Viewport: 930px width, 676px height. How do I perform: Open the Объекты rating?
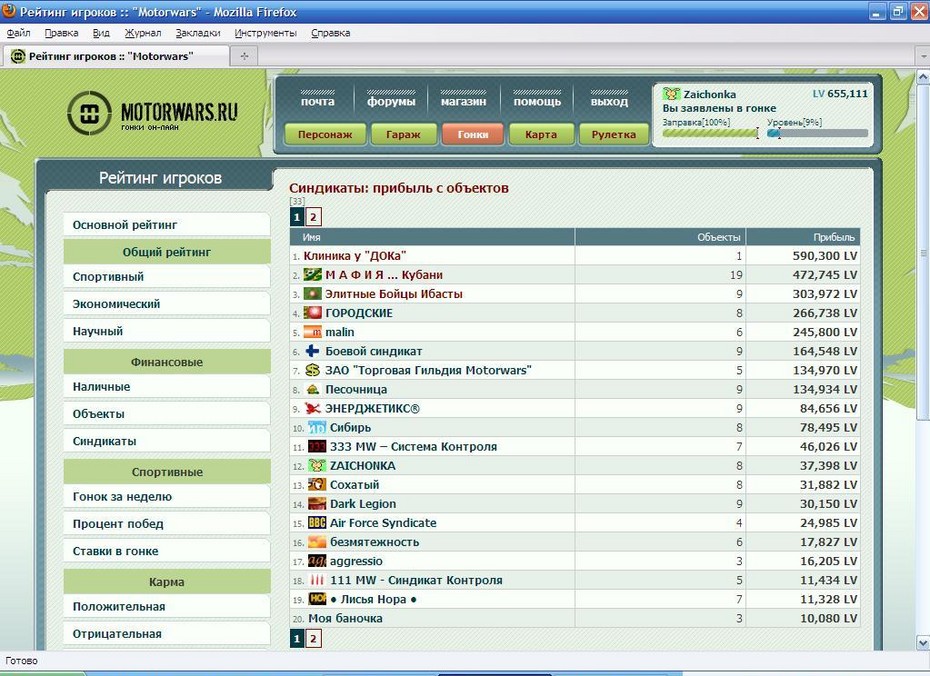click(167, 414)
